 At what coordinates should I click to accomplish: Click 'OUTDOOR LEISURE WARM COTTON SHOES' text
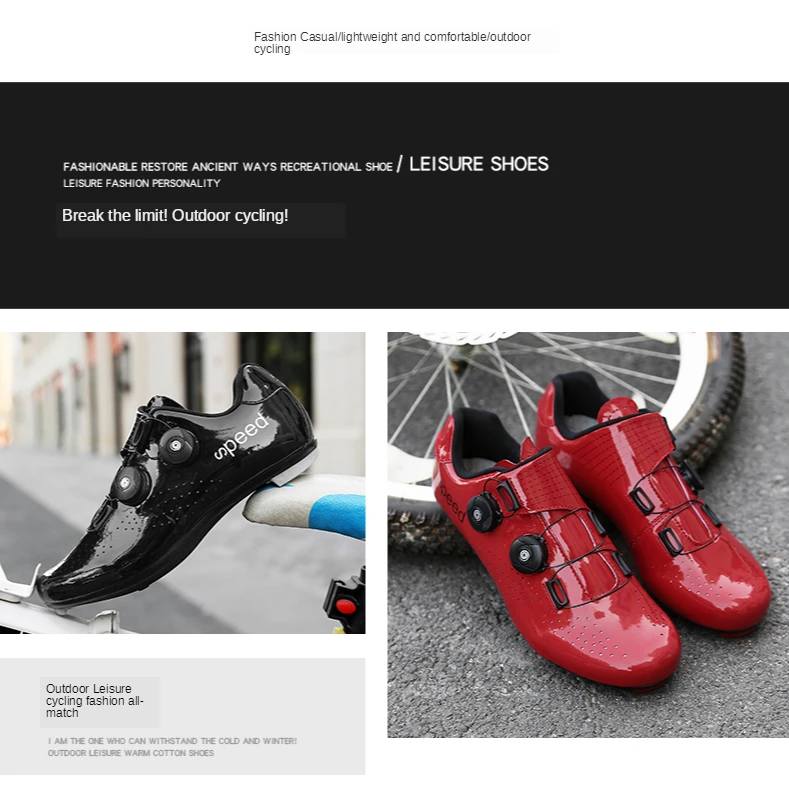(x=131, y=753)
